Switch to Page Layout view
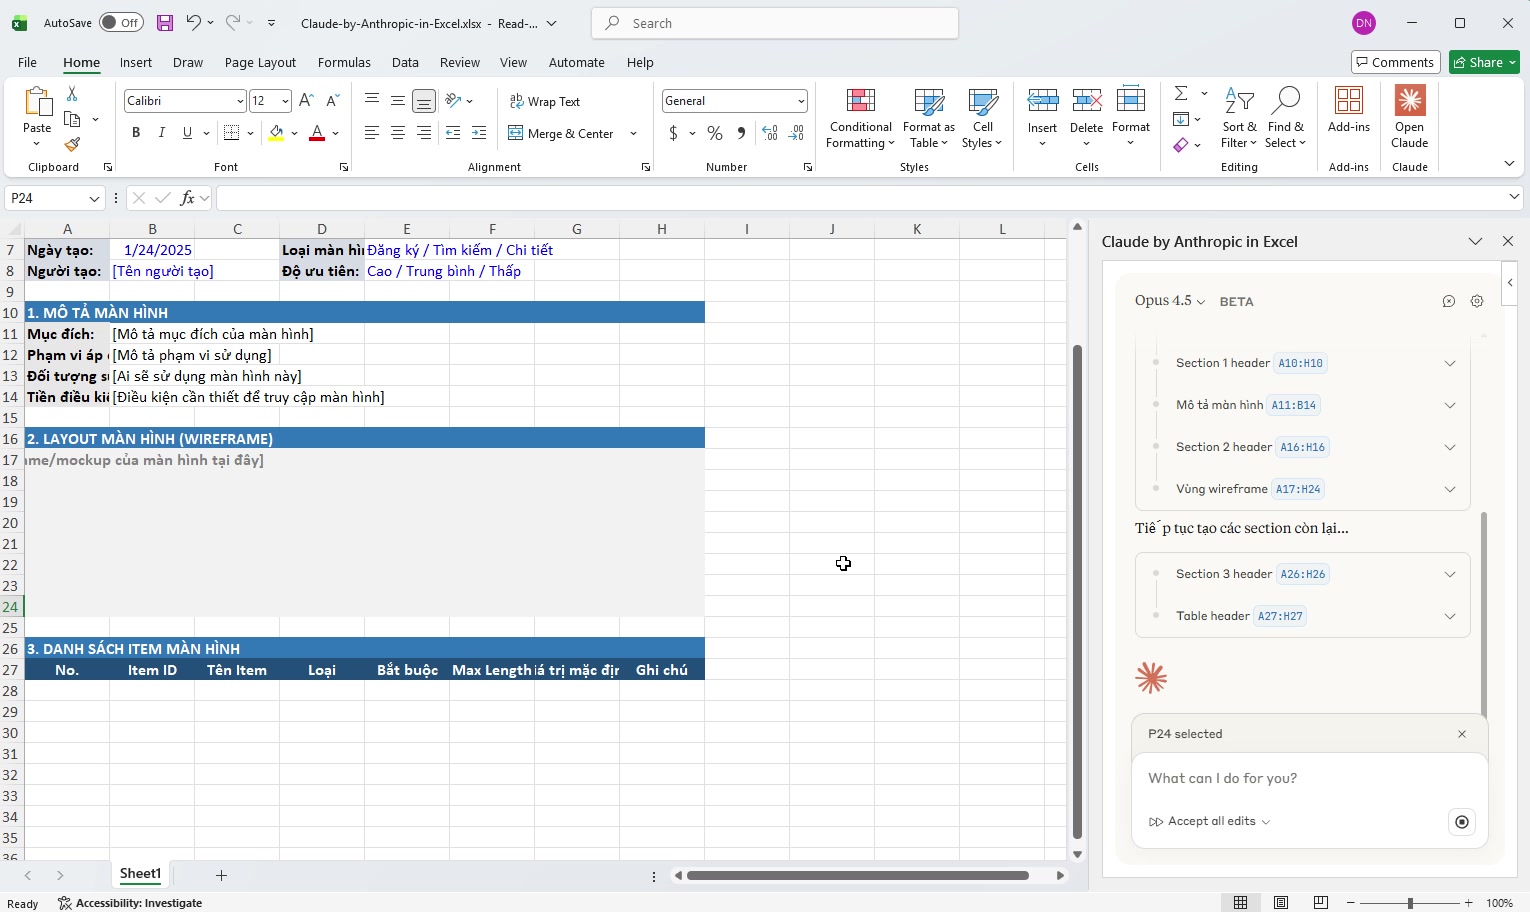The height and width of the screenshot is (912, 1530). [x=1281, y=903]
